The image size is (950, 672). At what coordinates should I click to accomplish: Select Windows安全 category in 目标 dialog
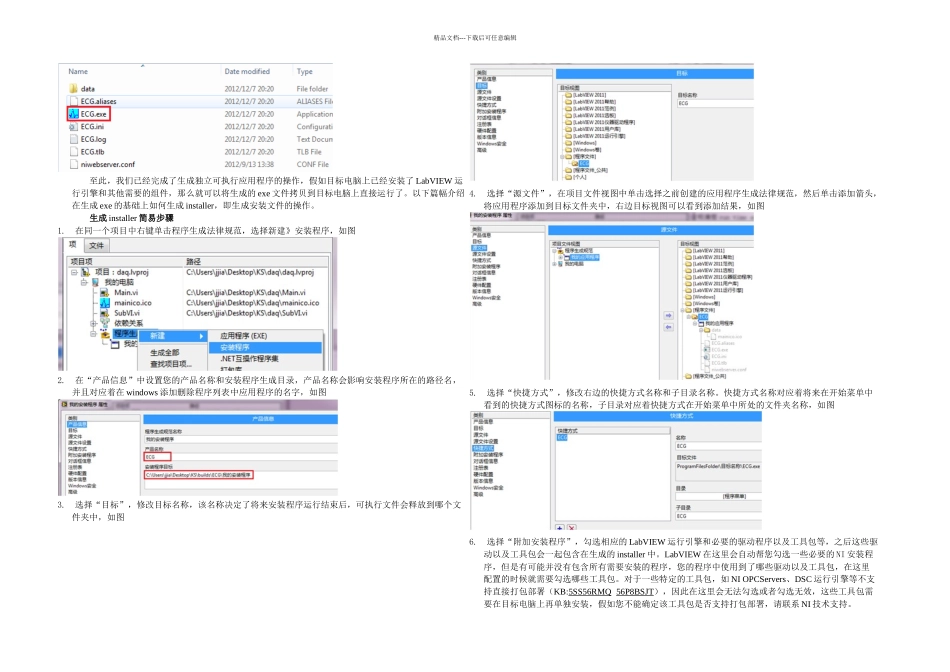click(x=491, y=144)
